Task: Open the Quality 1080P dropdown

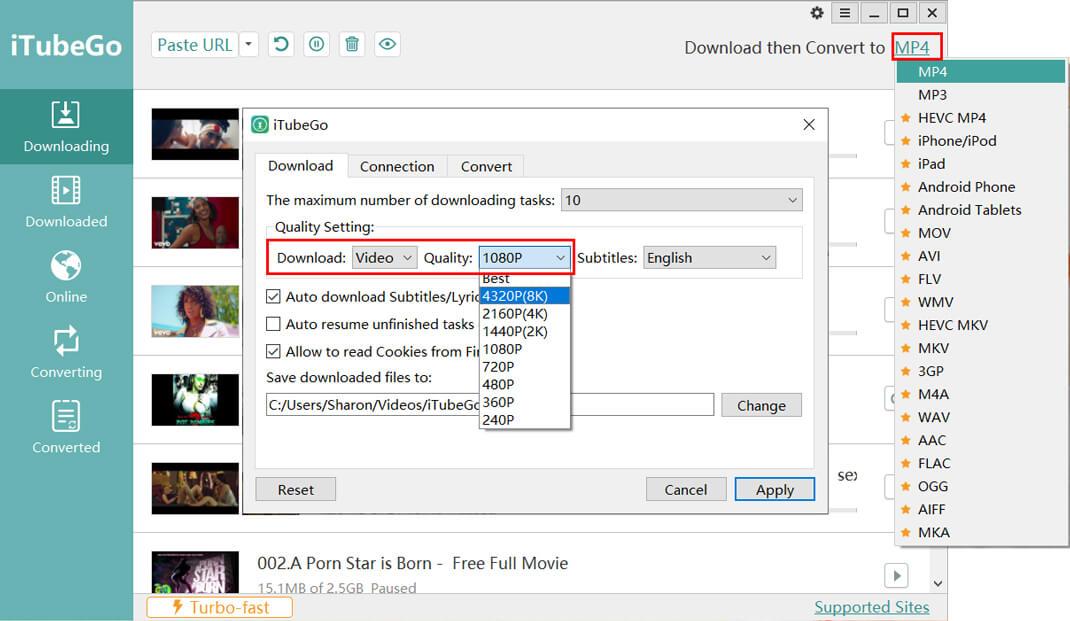Action: click(524, 258)
